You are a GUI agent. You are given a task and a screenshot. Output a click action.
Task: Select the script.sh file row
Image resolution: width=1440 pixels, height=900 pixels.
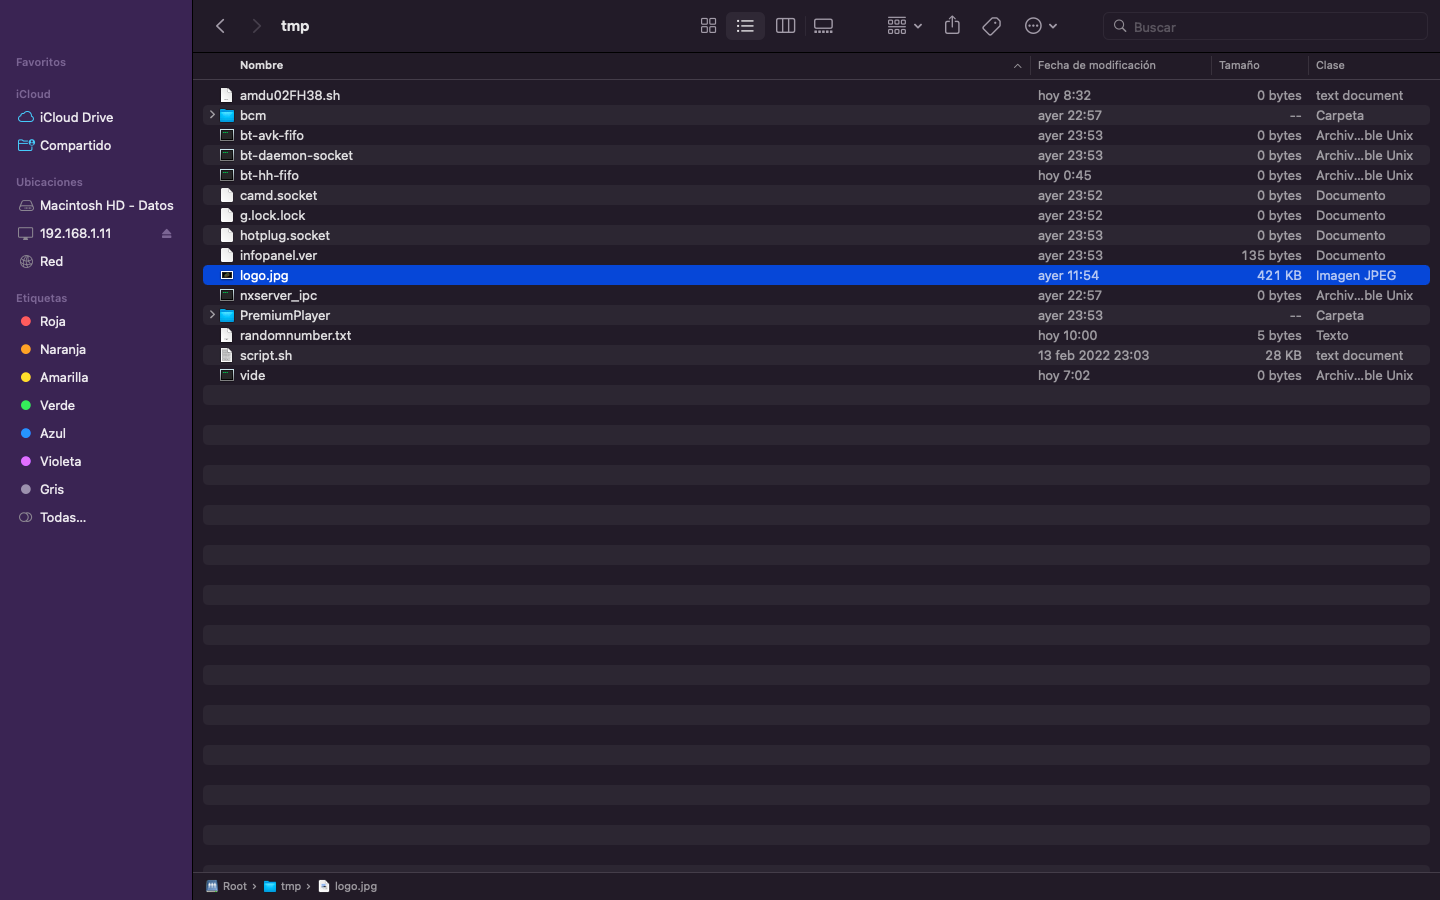[266, 355]
